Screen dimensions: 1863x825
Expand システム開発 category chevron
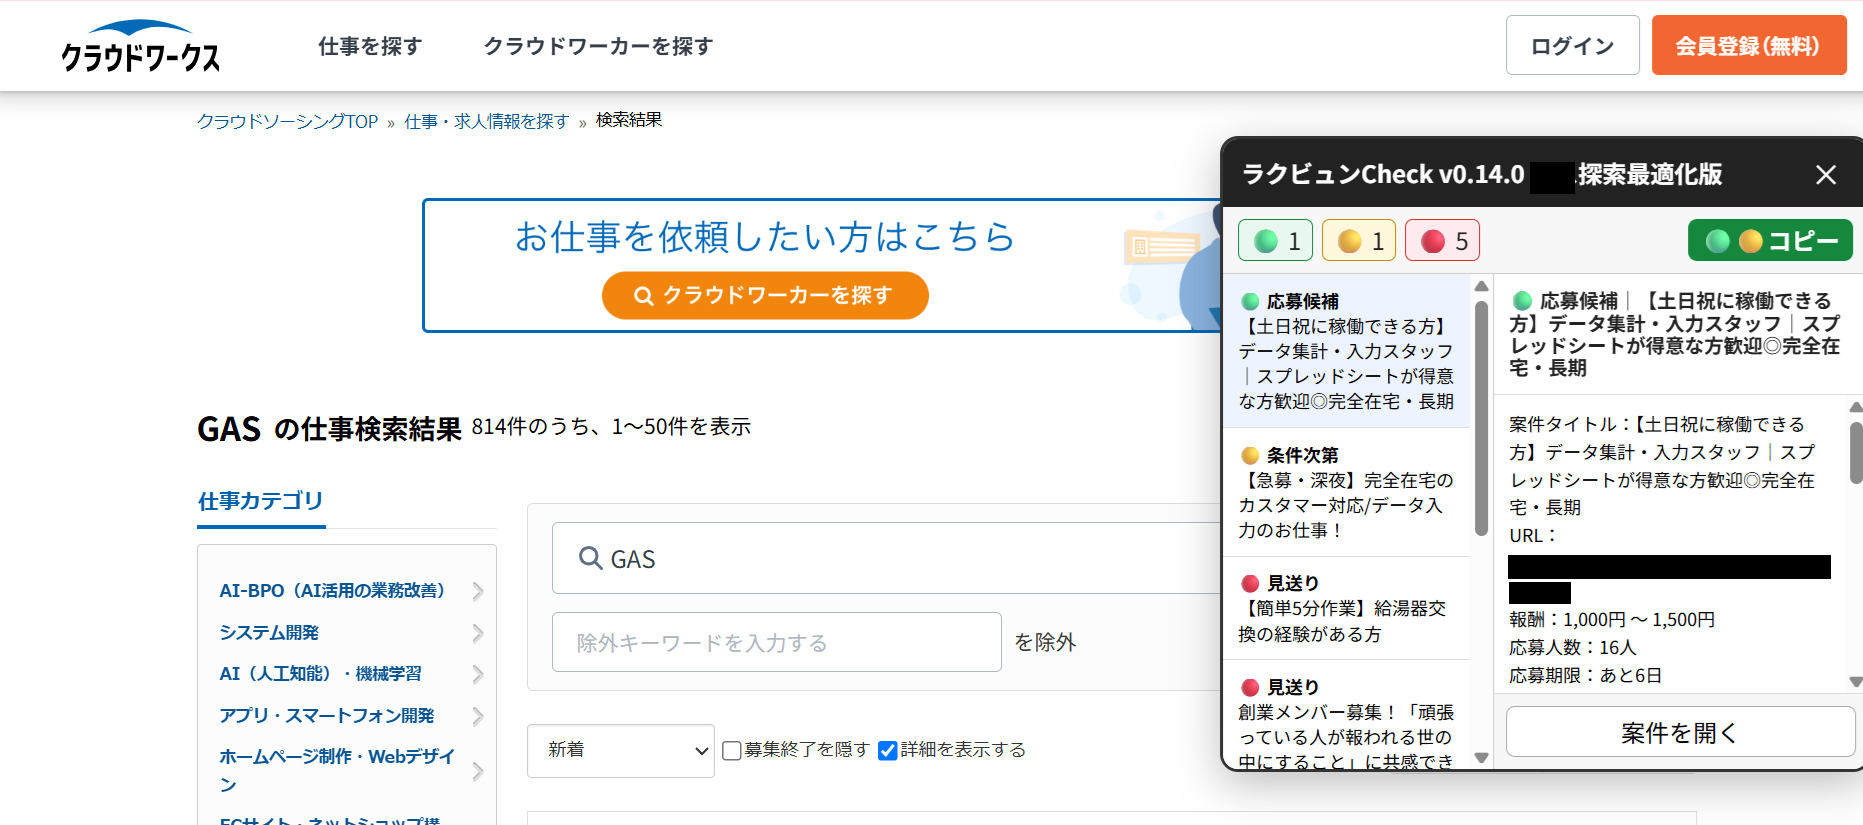coord(478,633)
